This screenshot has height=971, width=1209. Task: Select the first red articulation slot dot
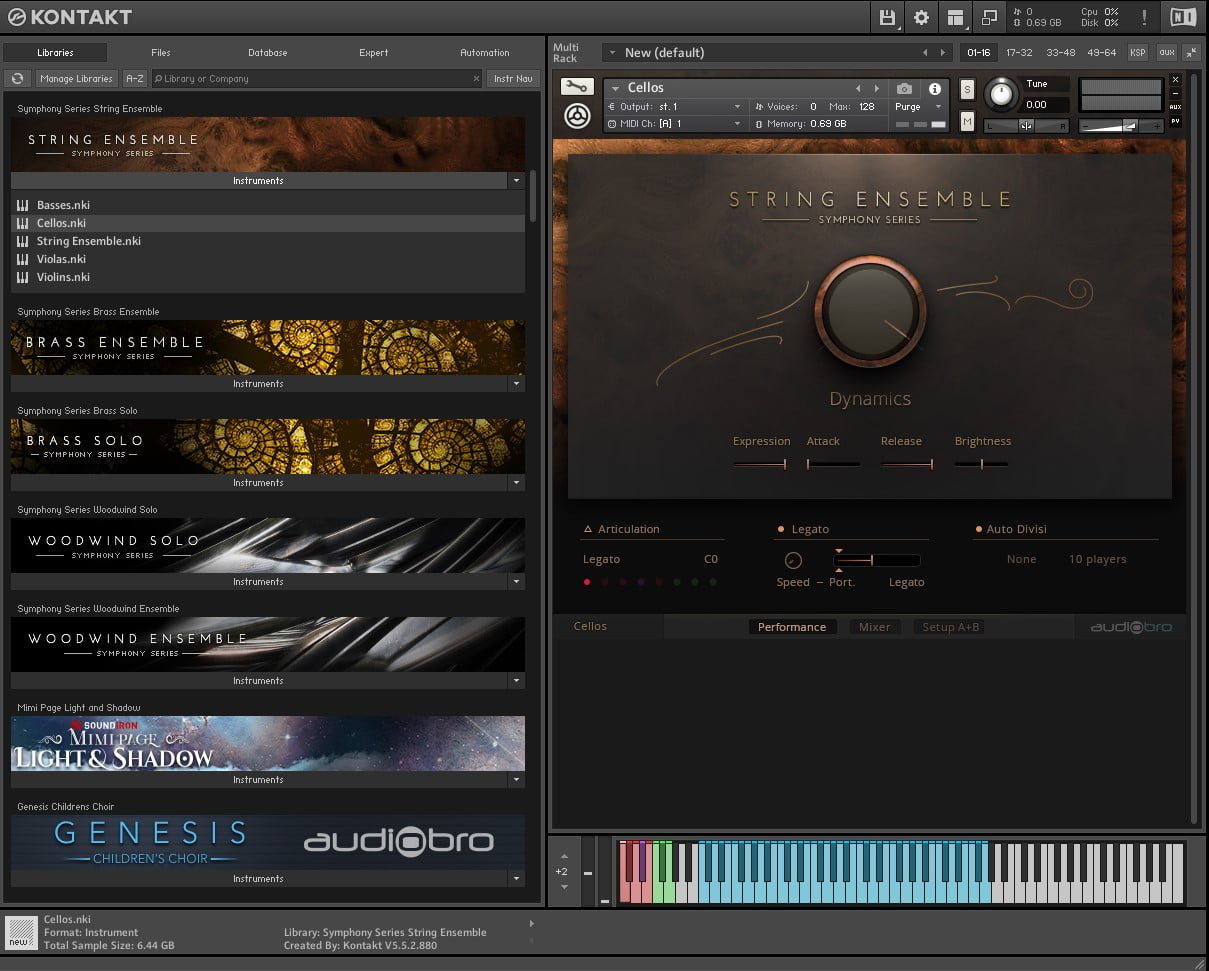pos(587,582)
